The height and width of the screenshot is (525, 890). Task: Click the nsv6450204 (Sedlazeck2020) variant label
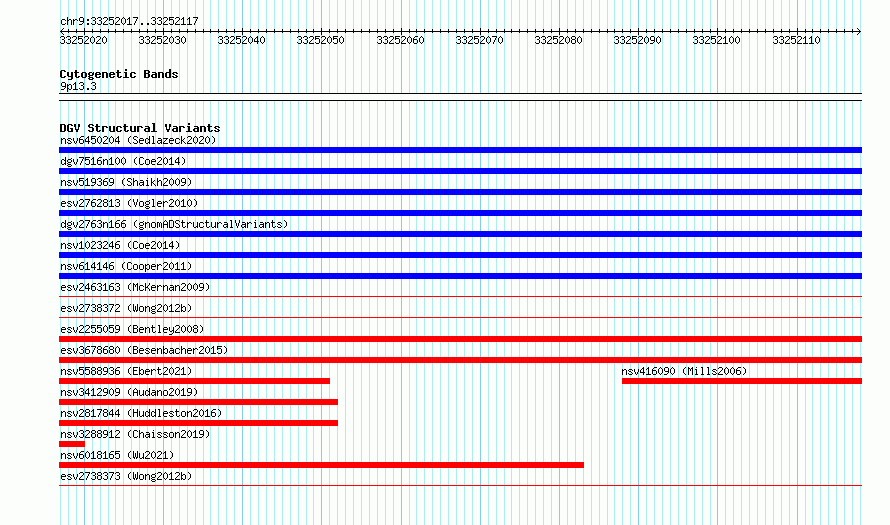pyautogui.click(x=138, y=140)
